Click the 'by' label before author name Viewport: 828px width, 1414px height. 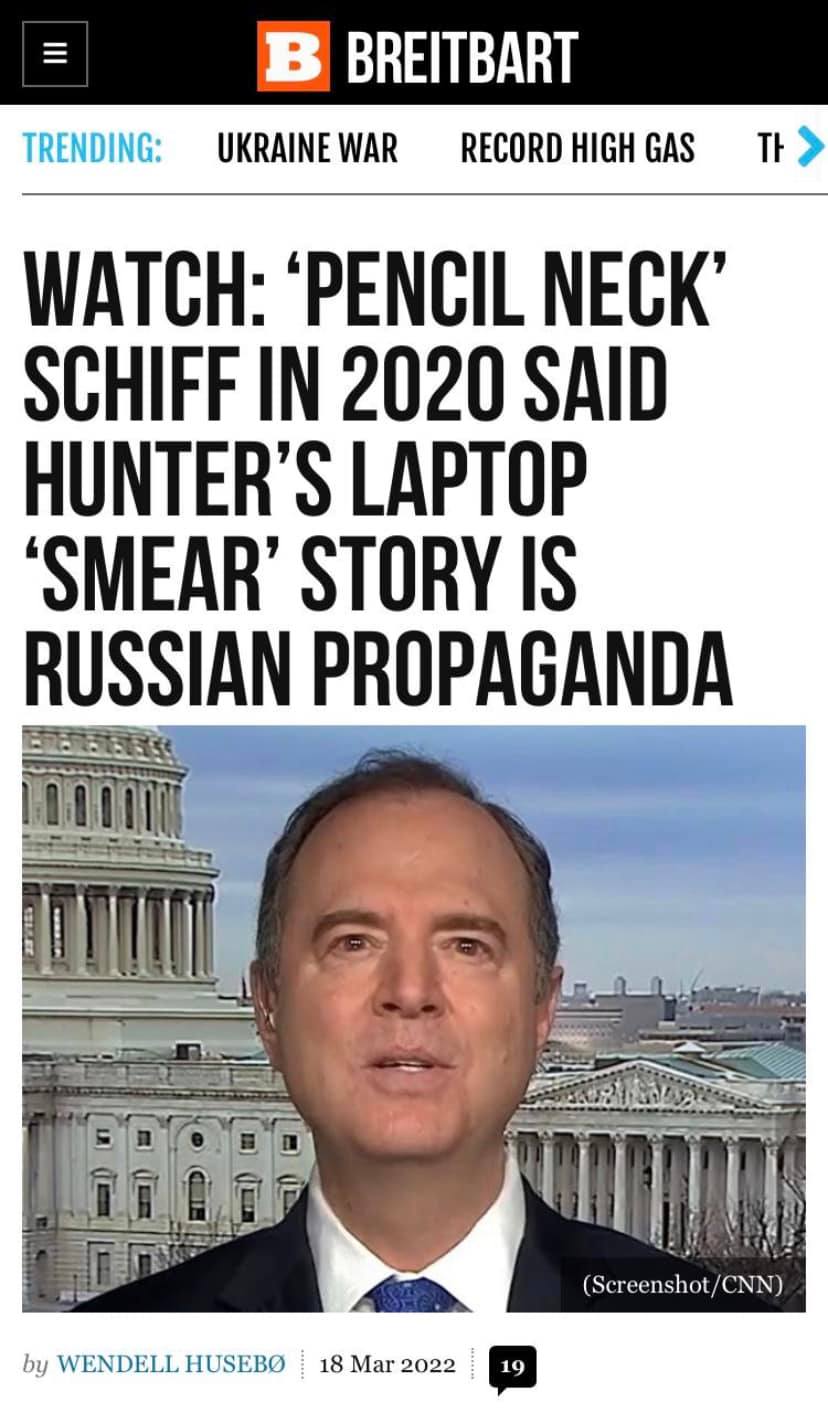tap(35, 1366)
